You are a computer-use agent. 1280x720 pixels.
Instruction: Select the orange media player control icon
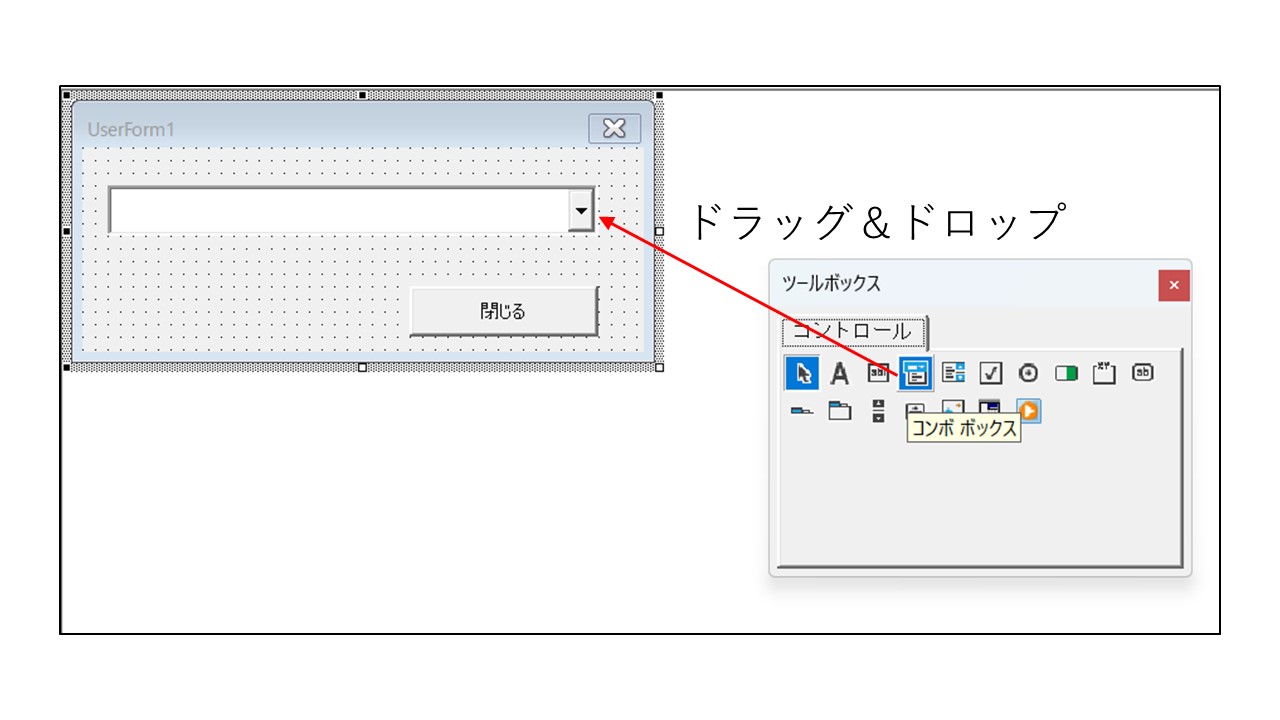1029,411
